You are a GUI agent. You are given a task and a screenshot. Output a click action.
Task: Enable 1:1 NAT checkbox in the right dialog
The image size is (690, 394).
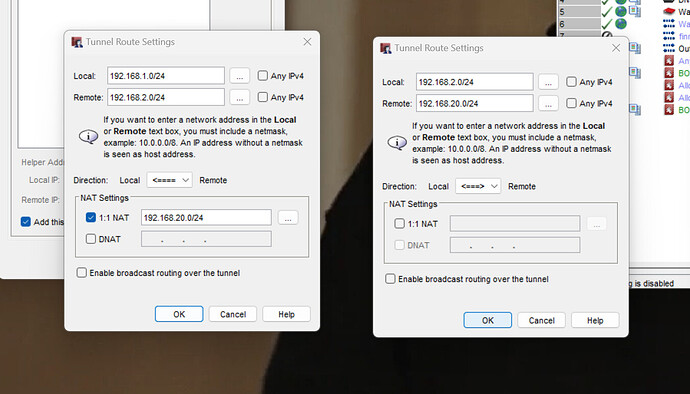(400, 224)
